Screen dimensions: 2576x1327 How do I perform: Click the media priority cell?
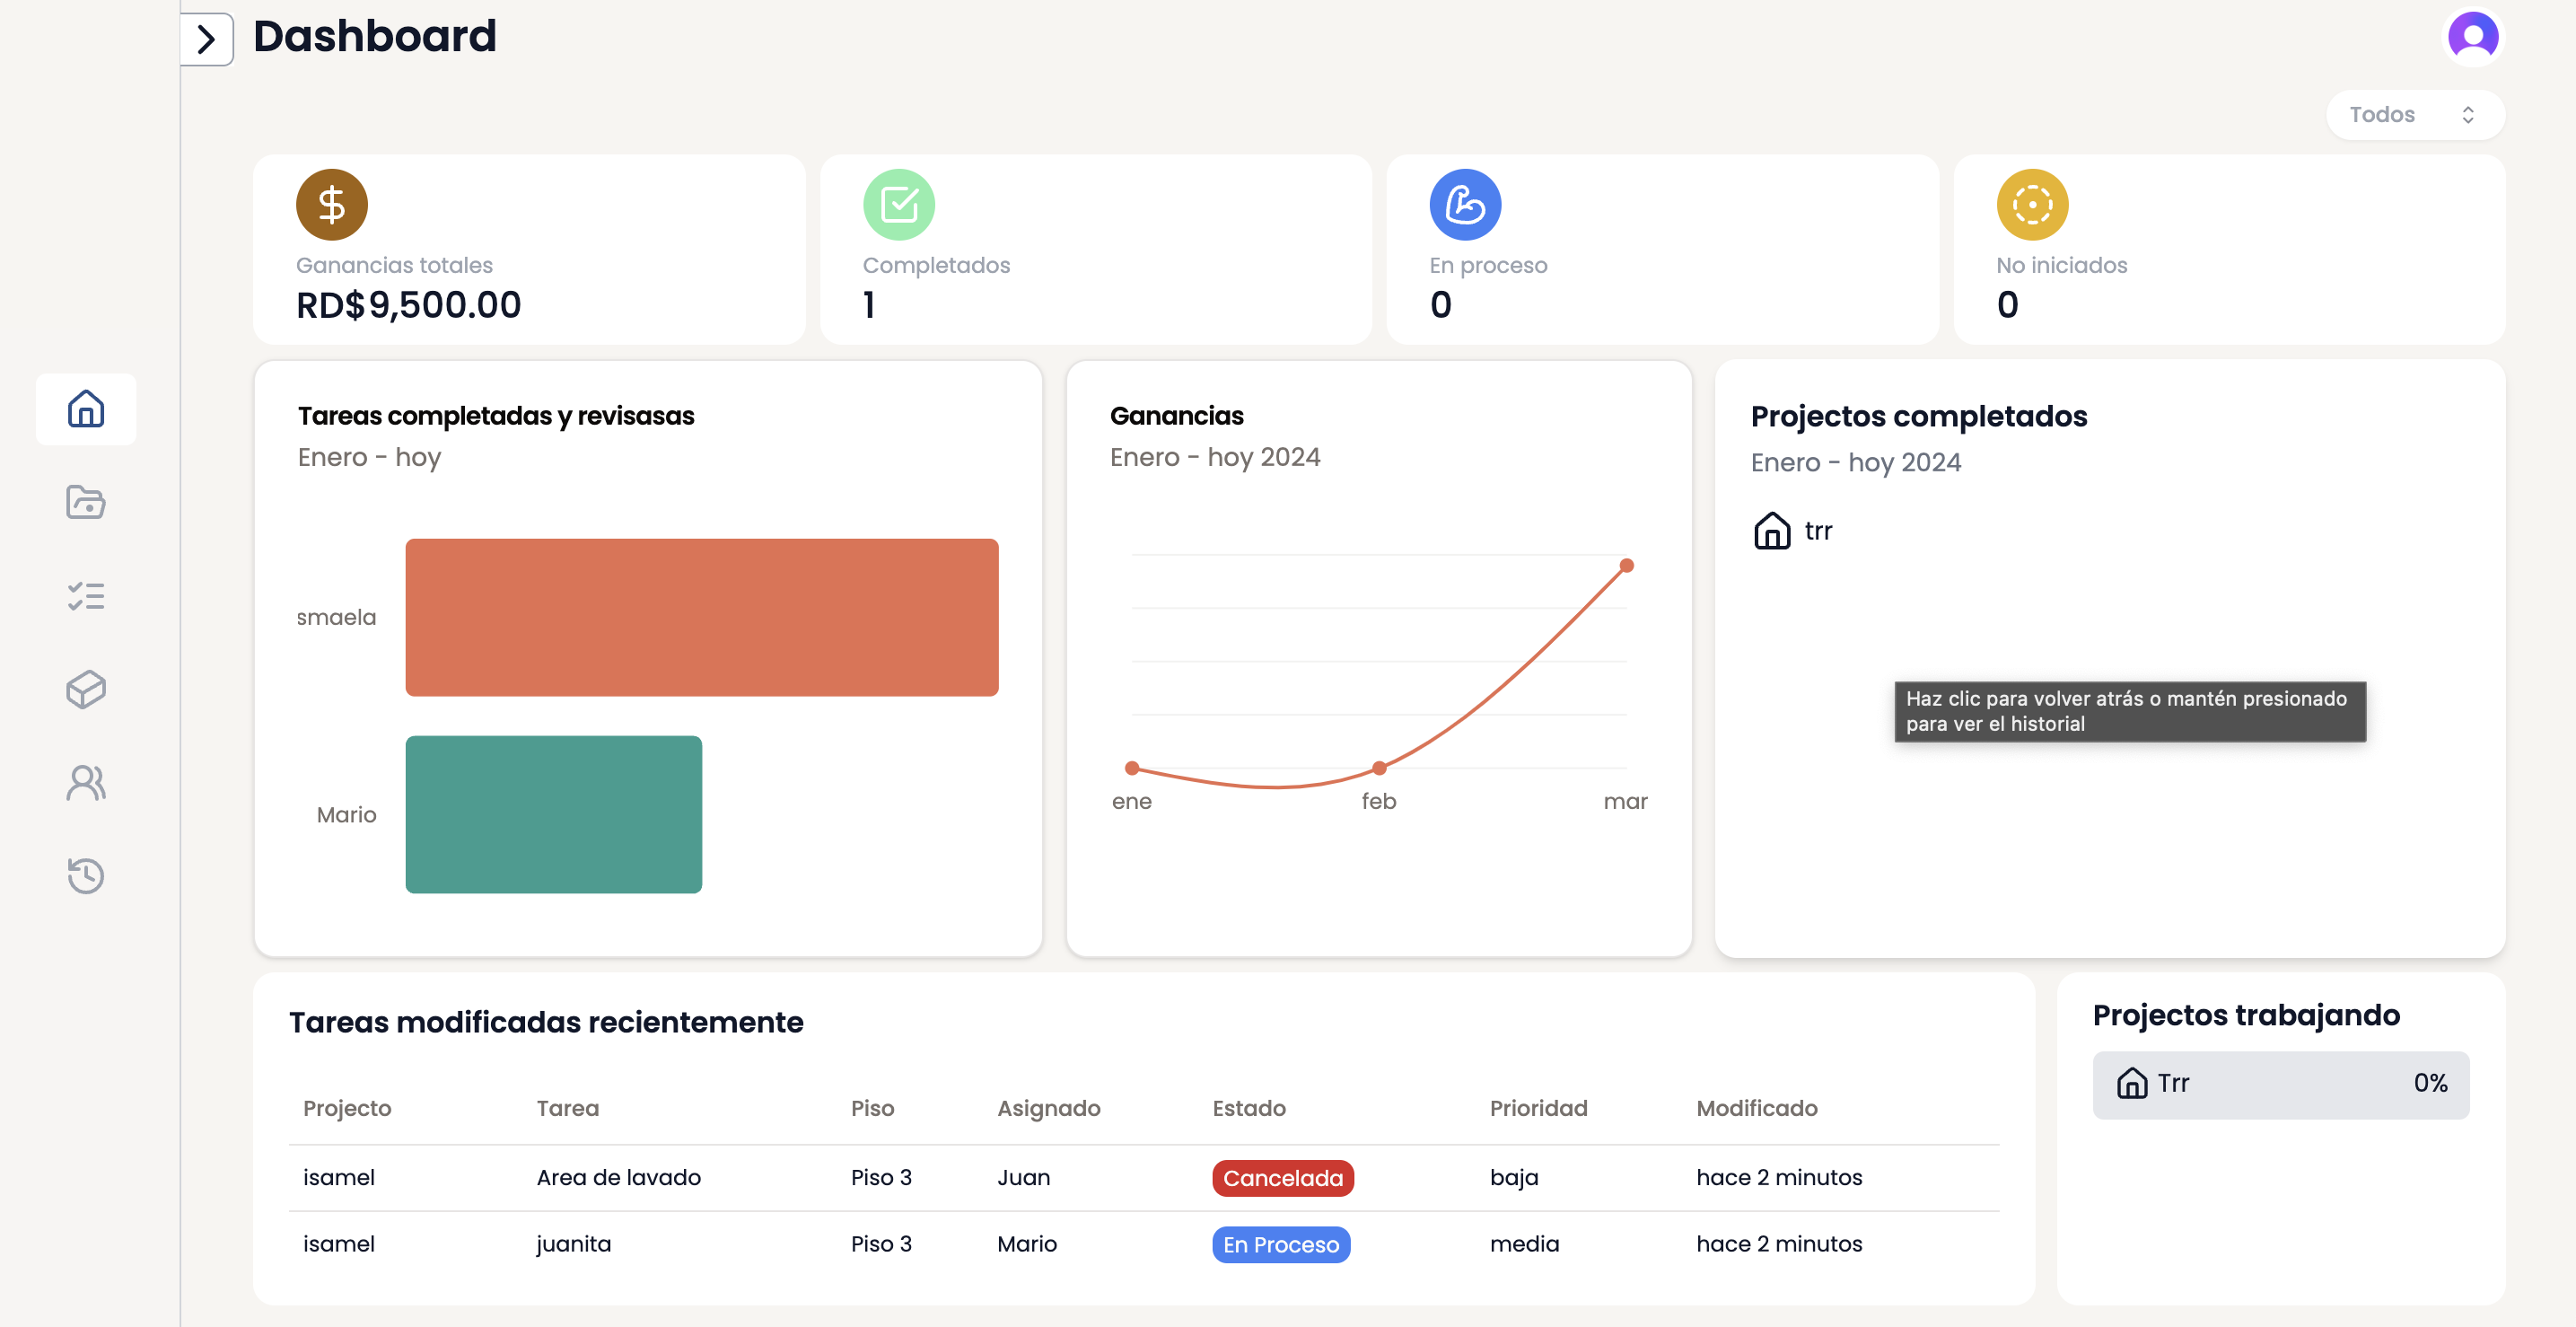[1524, 1244]
